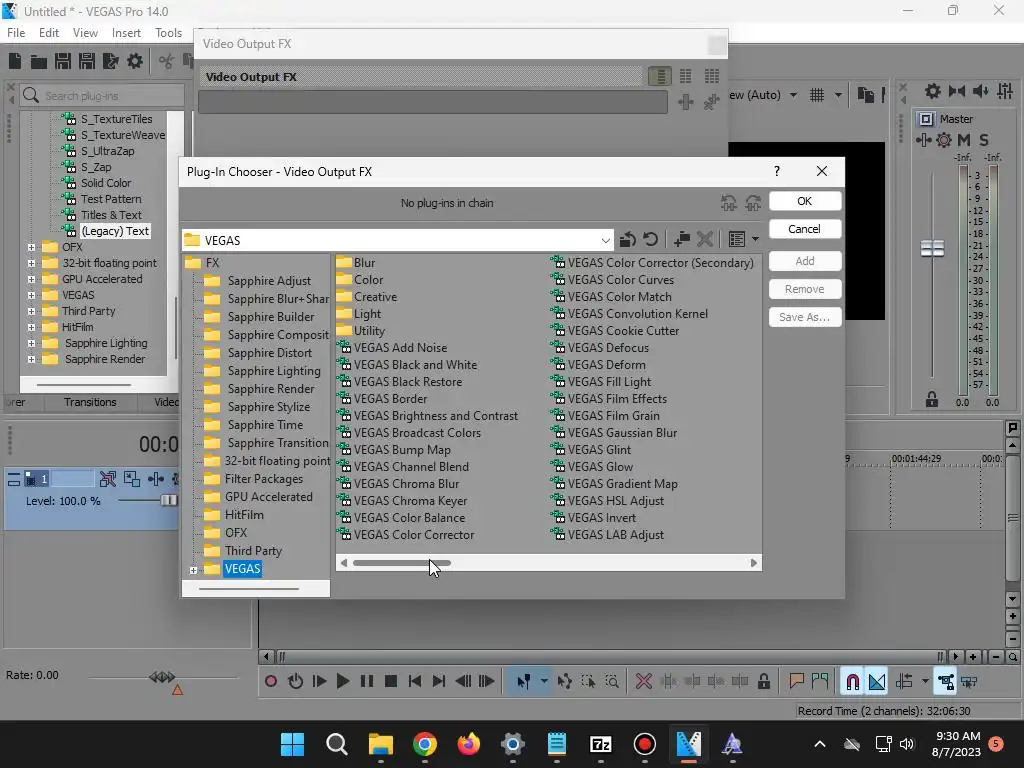Toggle the Lock Event padlock icon
This screenshot has width=1024, height=768.
(763, 682)
